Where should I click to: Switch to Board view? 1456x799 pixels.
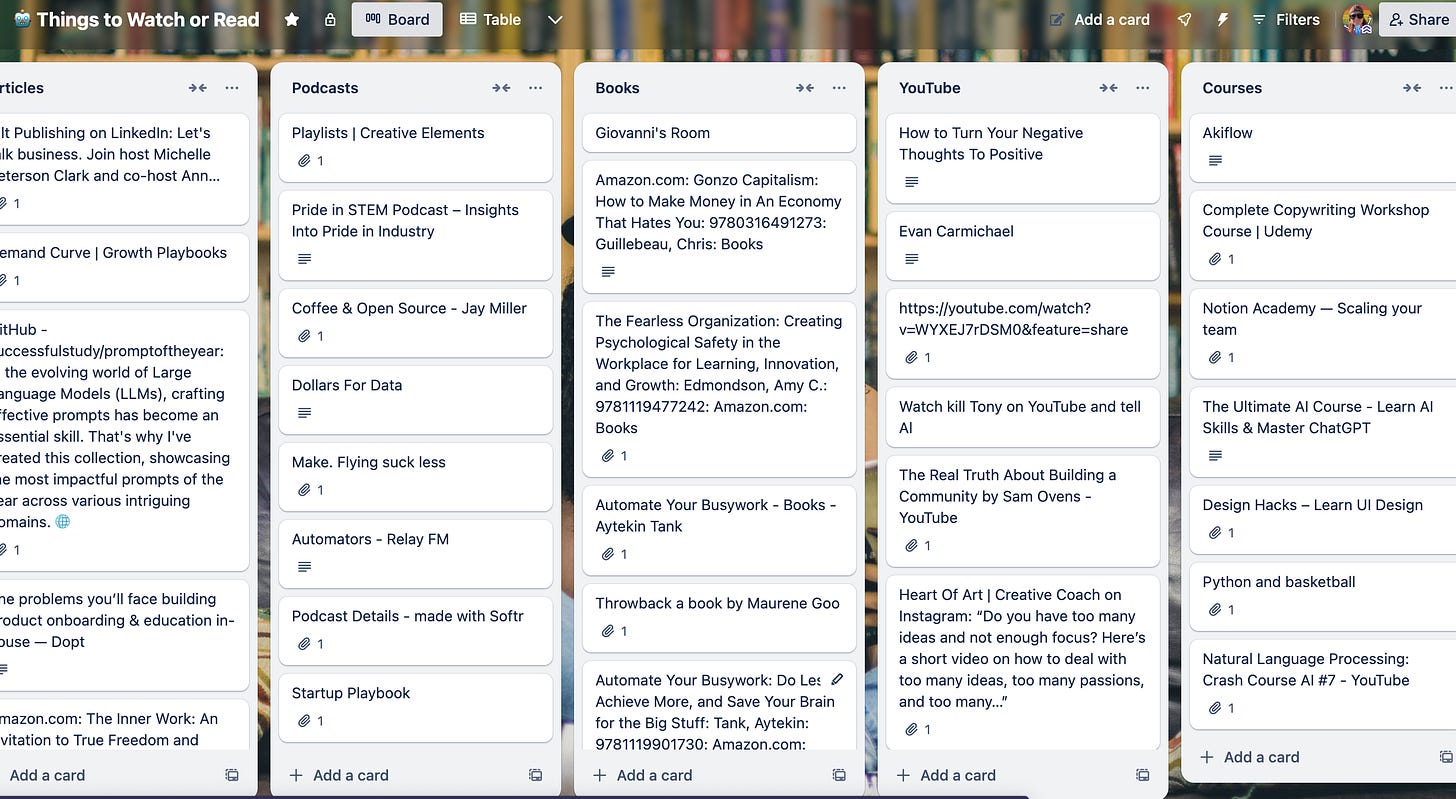(x=397, y=19)
